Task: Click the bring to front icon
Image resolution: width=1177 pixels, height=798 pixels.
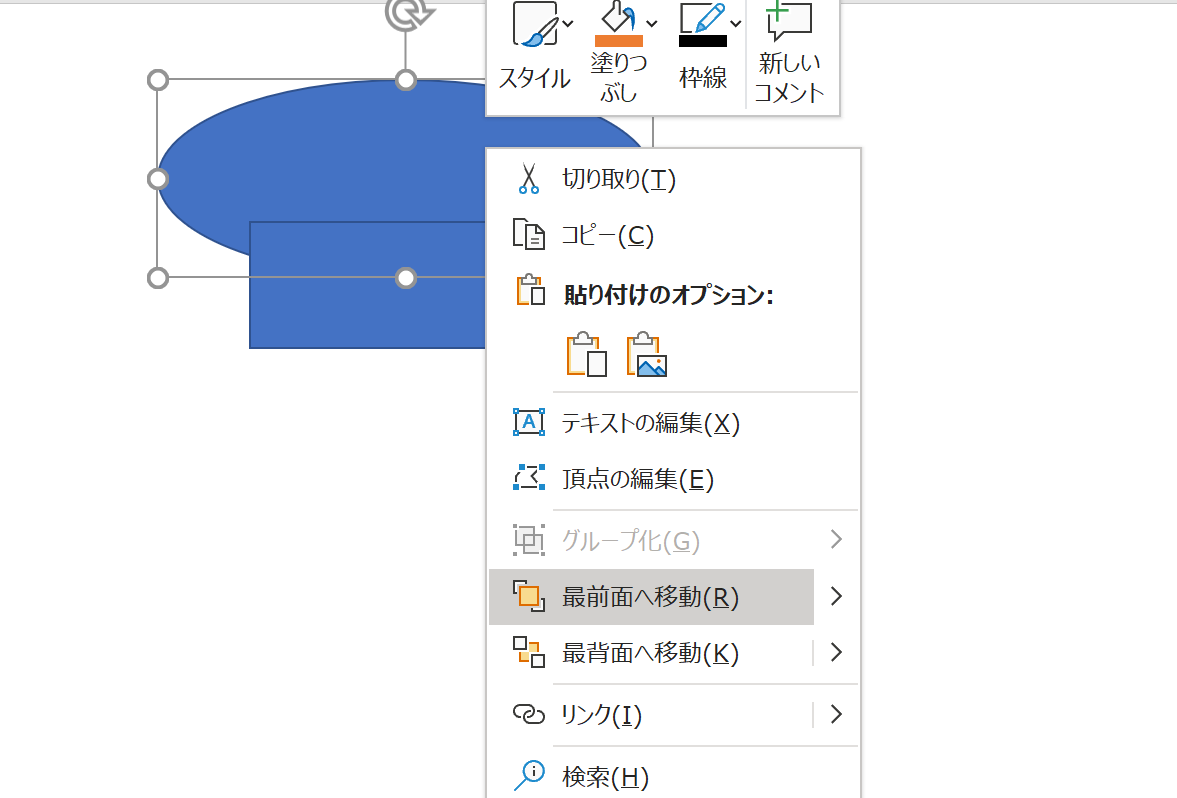Action: 528,596
